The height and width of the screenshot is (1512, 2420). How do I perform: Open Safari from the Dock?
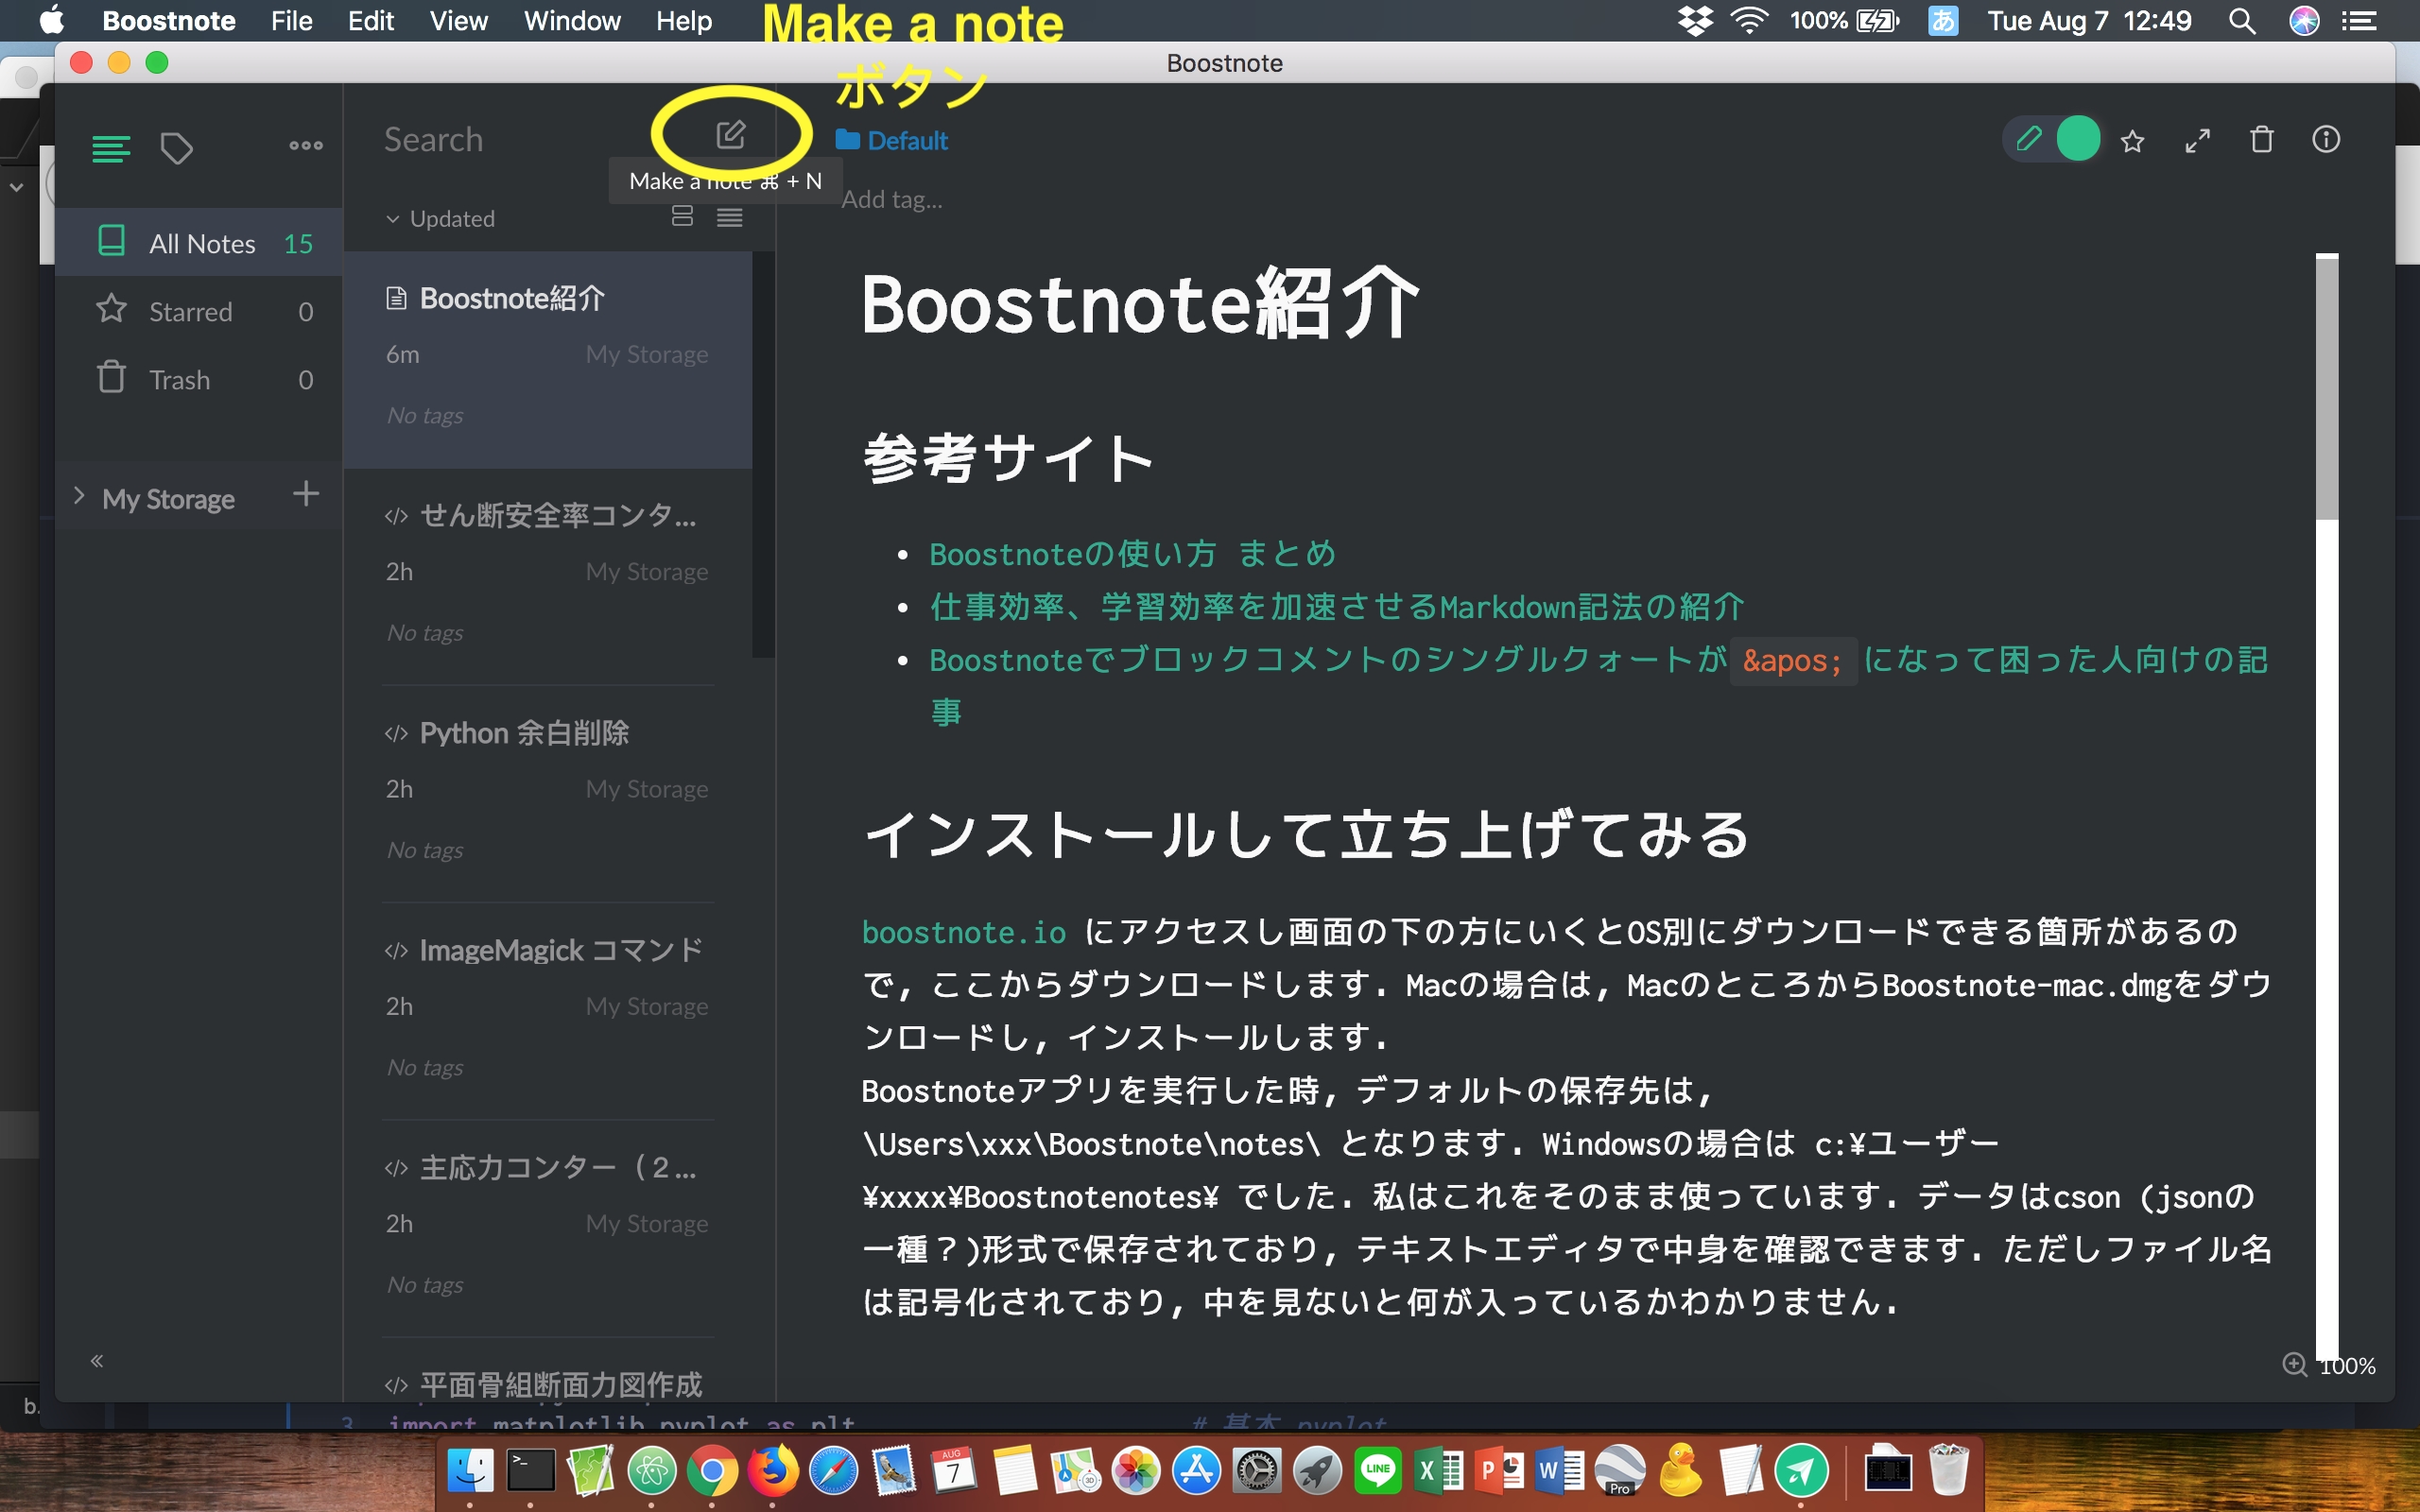(x=833, y=1470)
